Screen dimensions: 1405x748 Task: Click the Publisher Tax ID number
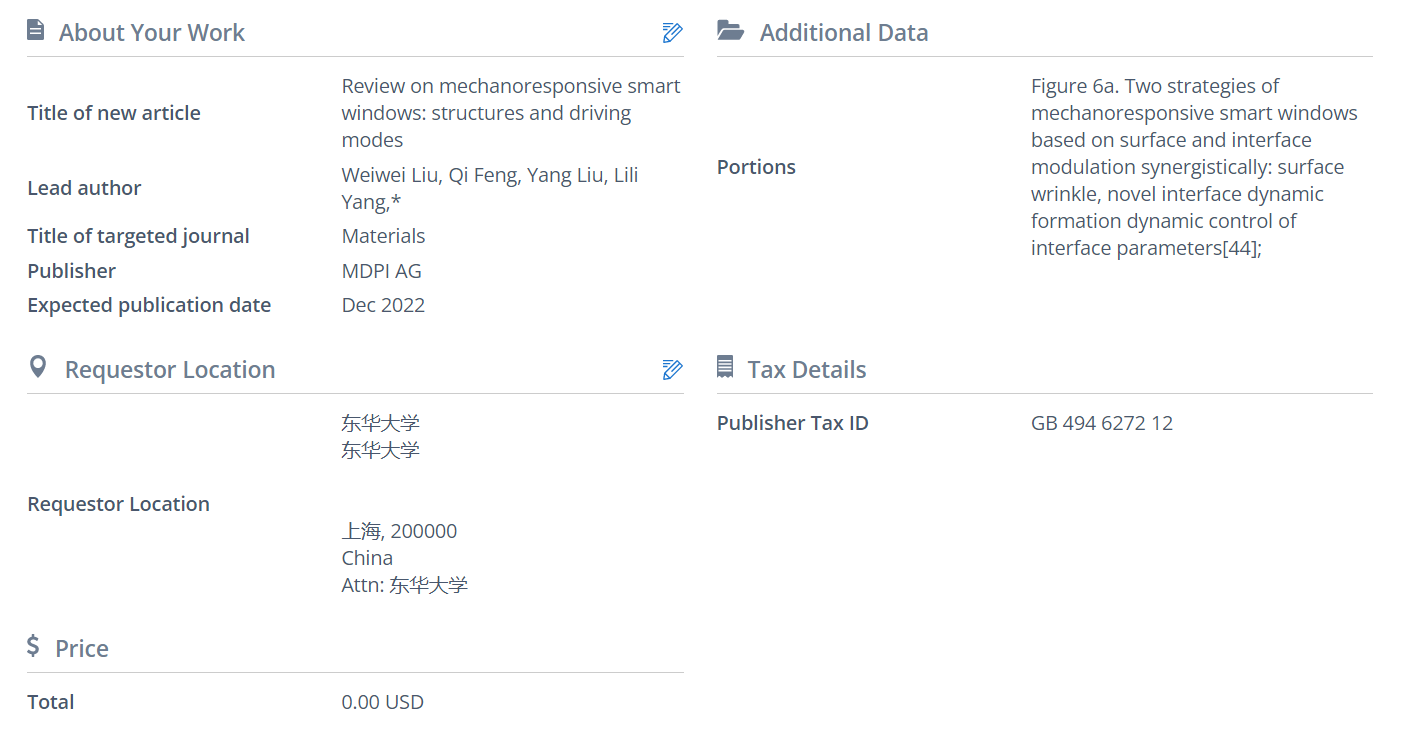pos(1101,423)
